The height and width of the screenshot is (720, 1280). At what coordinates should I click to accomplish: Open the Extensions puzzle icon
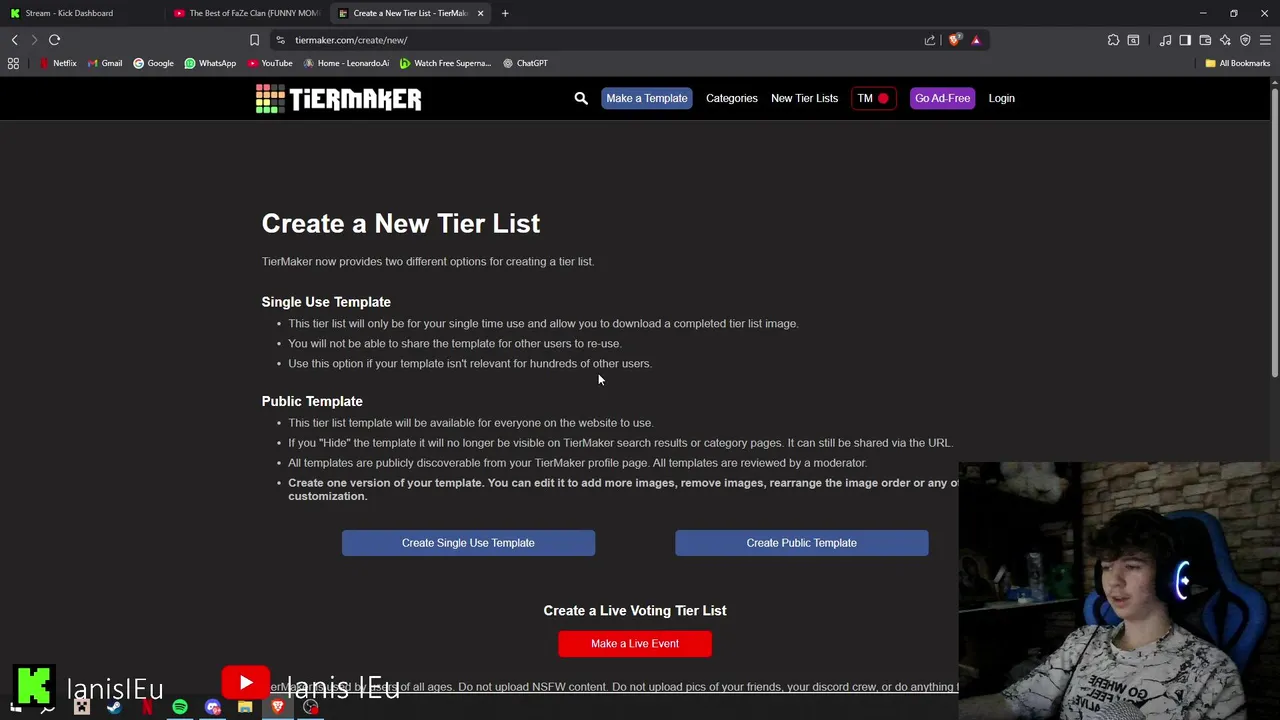[1113, 40]
